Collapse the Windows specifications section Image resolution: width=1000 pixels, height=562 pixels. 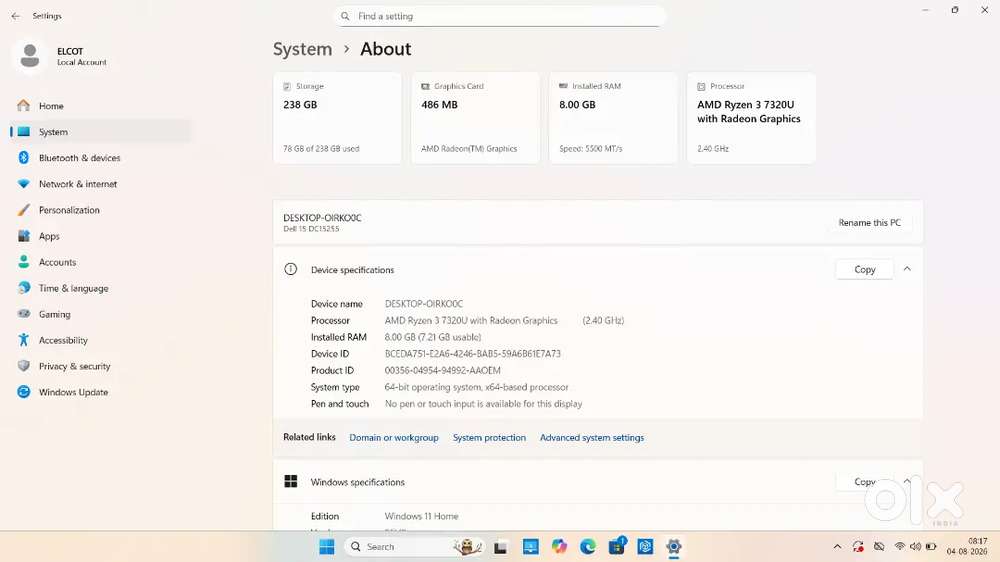tap(907, 482)
